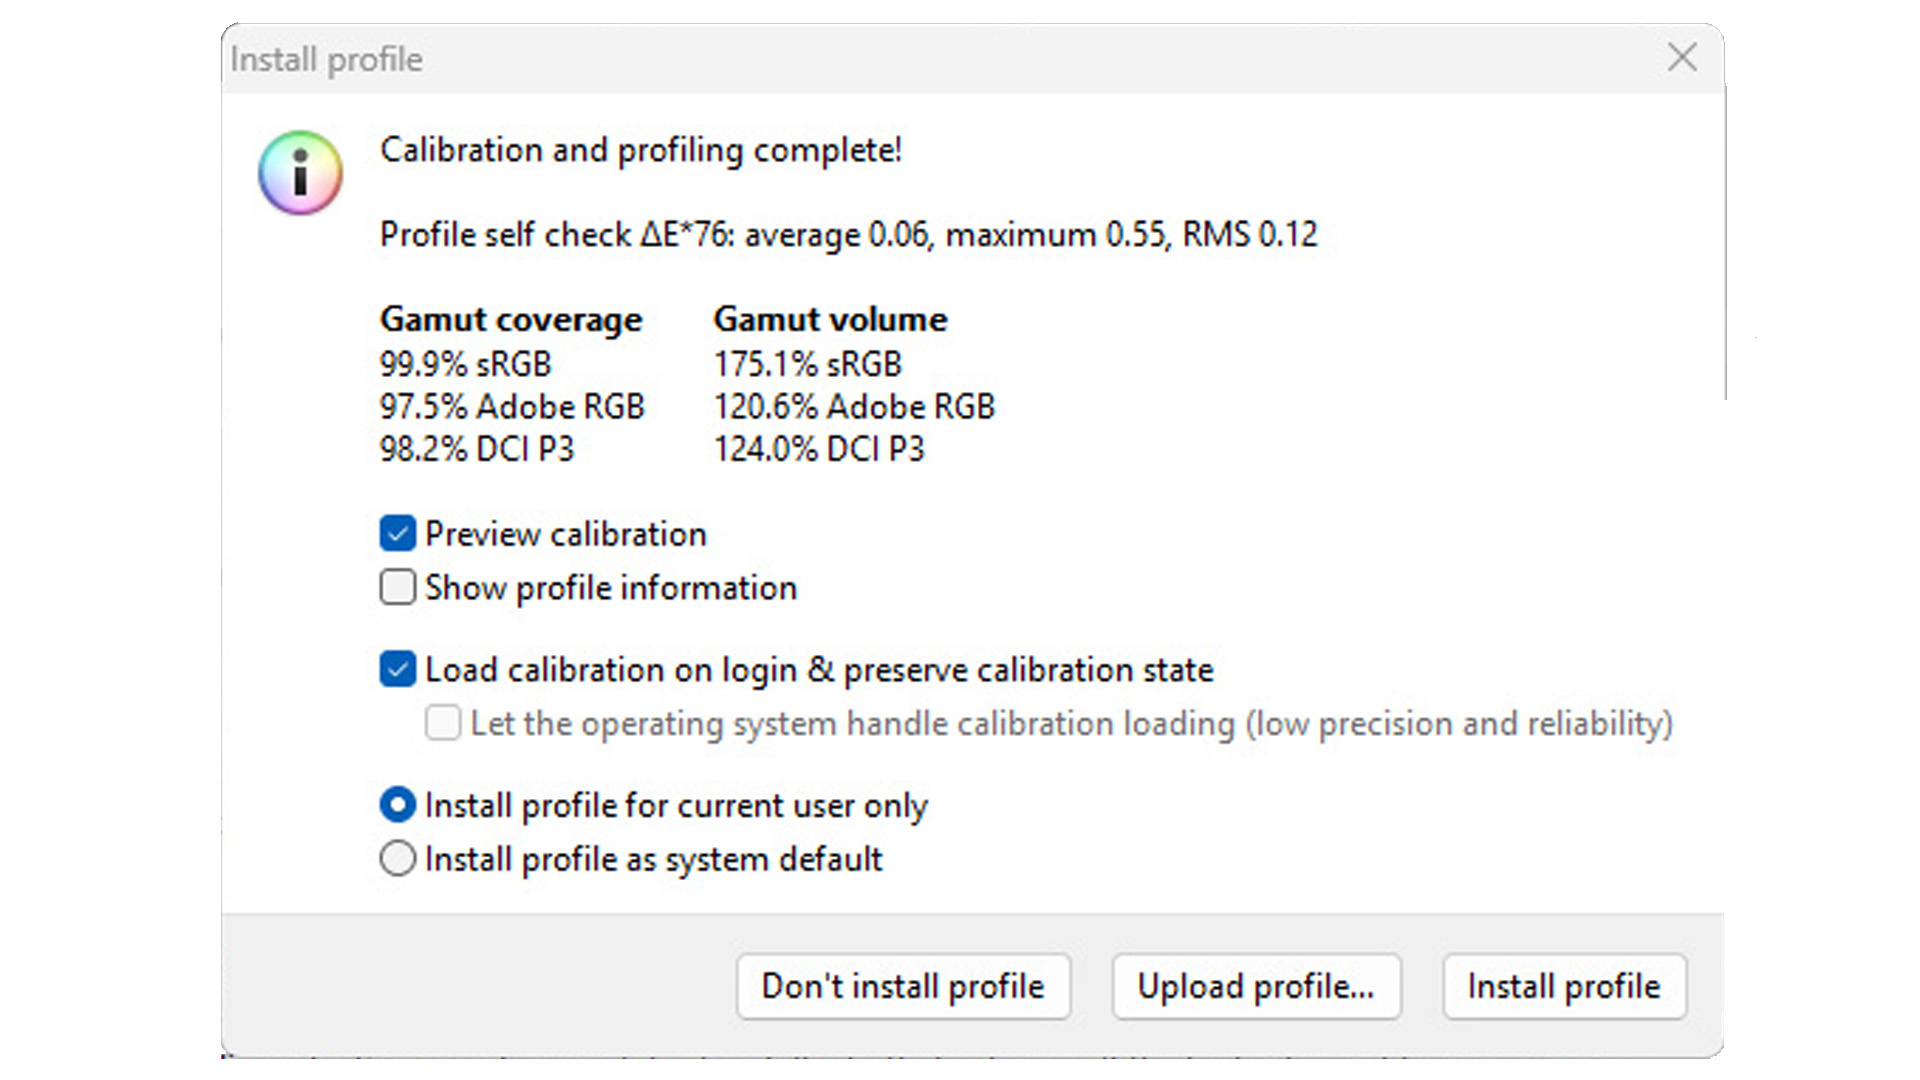Click the 175.1% sRGB volume value

click(808, 364)
